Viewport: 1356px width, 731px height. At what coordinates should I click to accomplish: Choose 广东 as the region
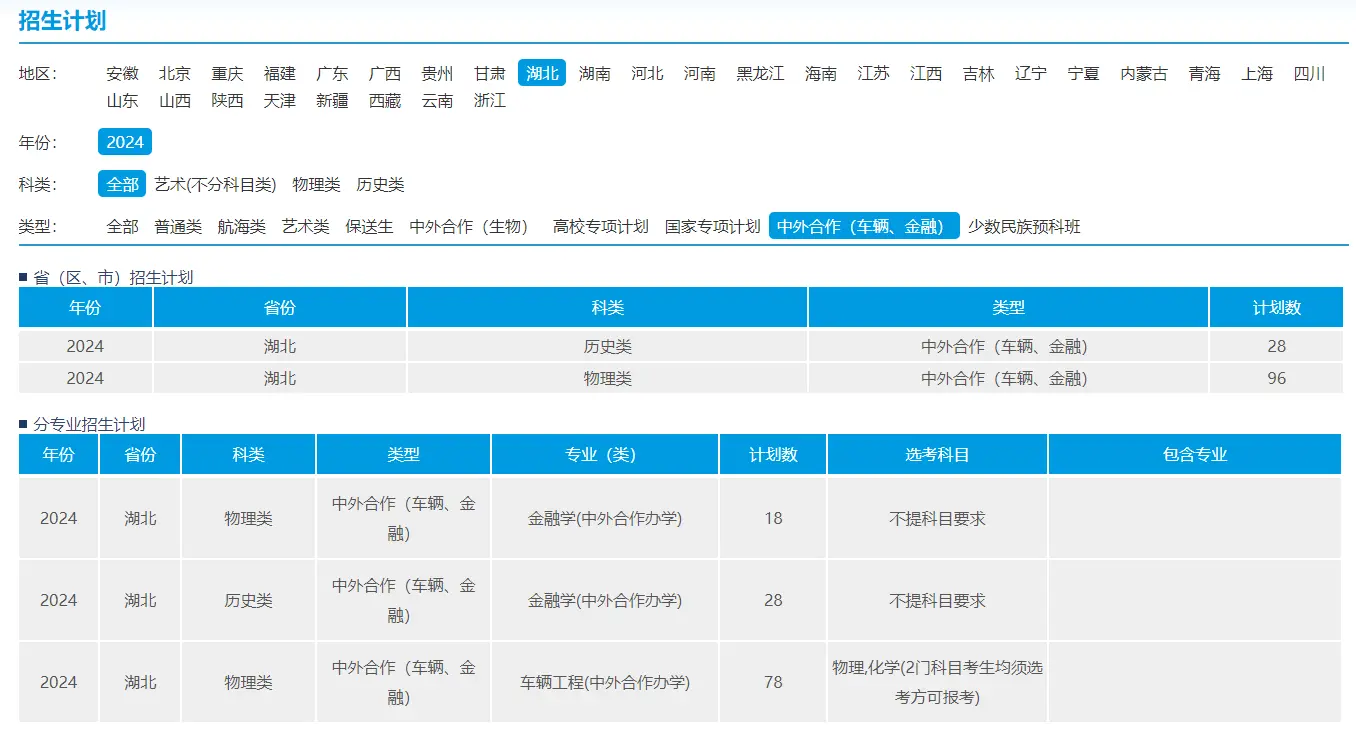pyautogui.click(x=332, y=73)
